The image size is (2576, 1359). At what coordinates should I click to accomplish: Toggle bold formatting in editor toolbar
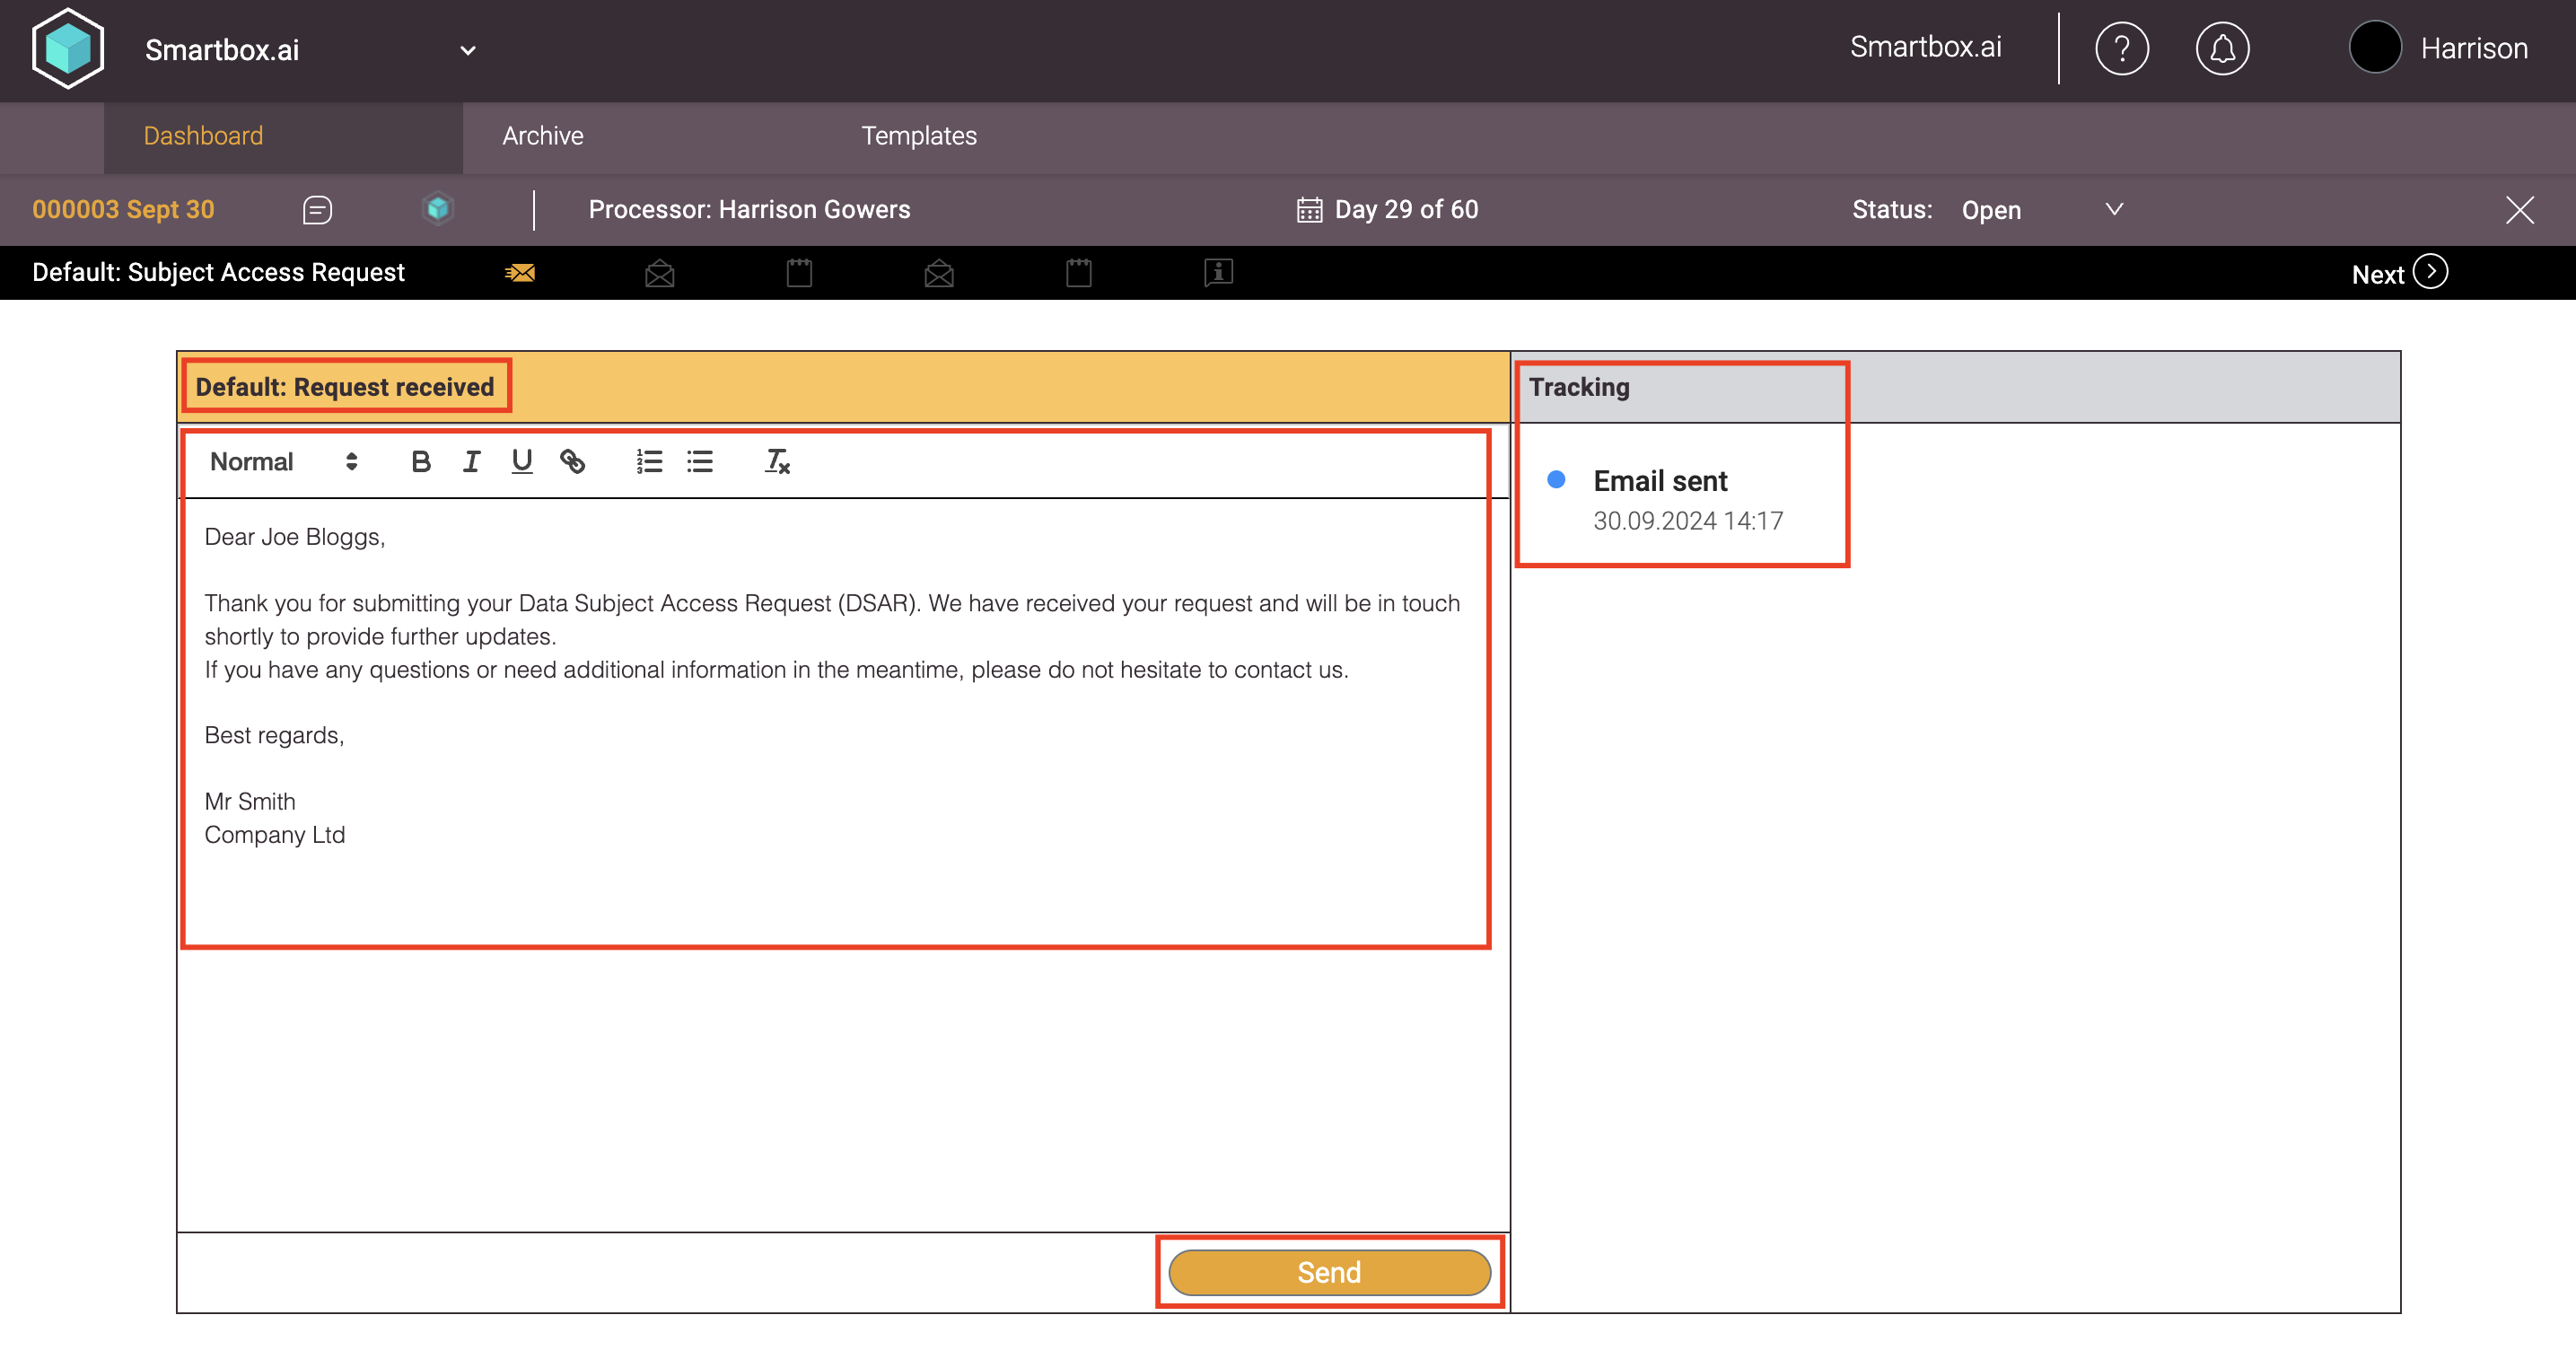(x=420, y=462)
